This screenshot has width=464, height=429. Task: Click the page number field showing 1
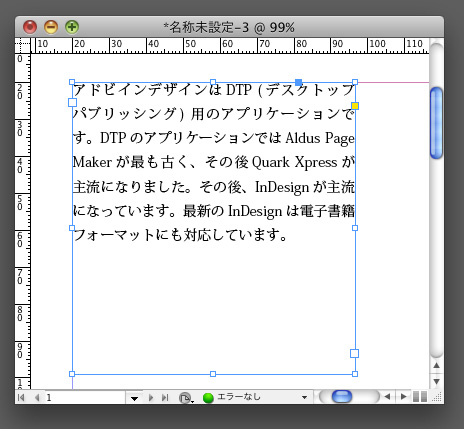click(85, 397)
